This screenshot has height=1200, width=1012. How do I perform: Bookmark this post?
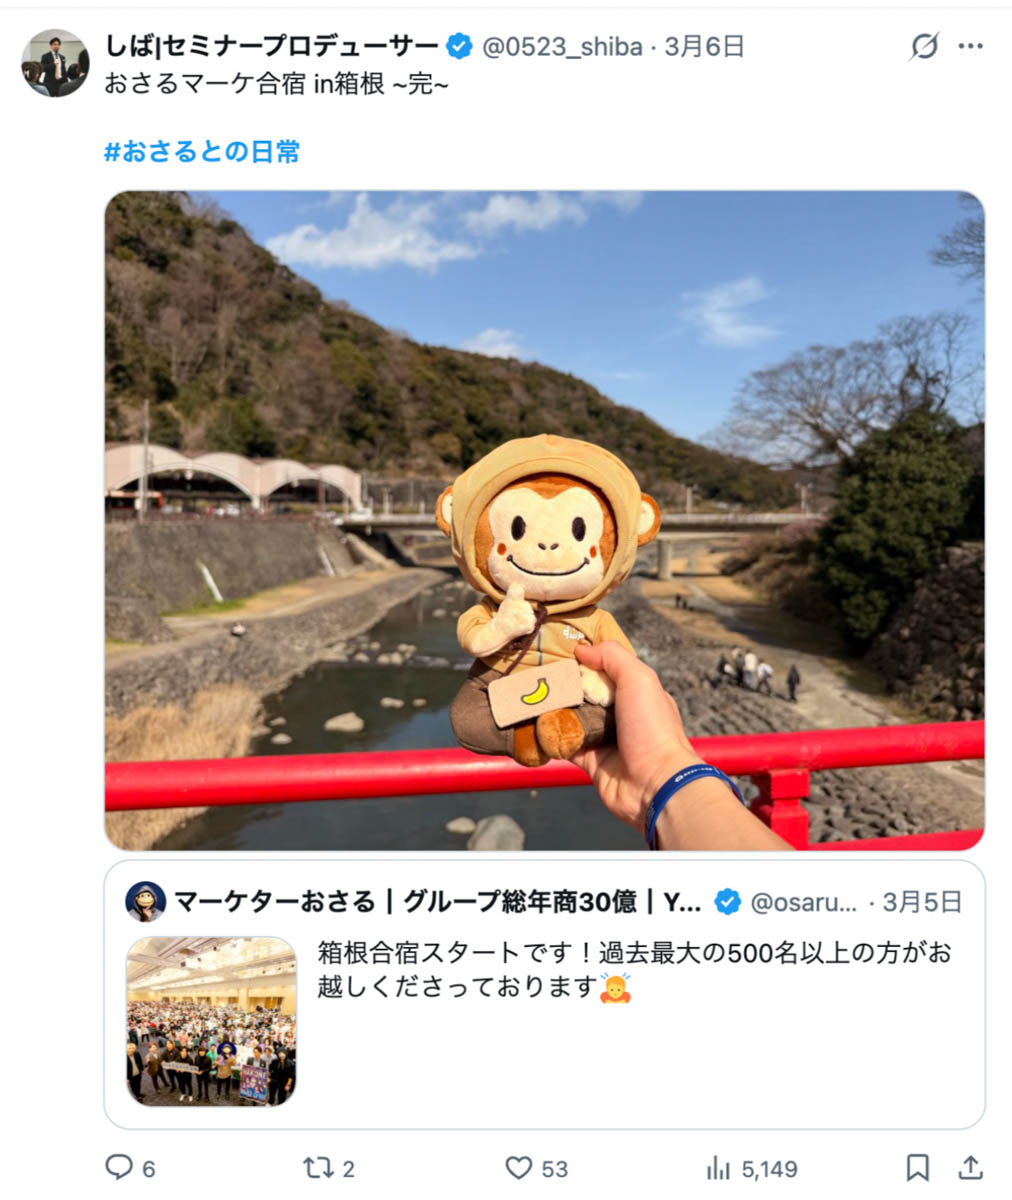tap(917, 1167)
